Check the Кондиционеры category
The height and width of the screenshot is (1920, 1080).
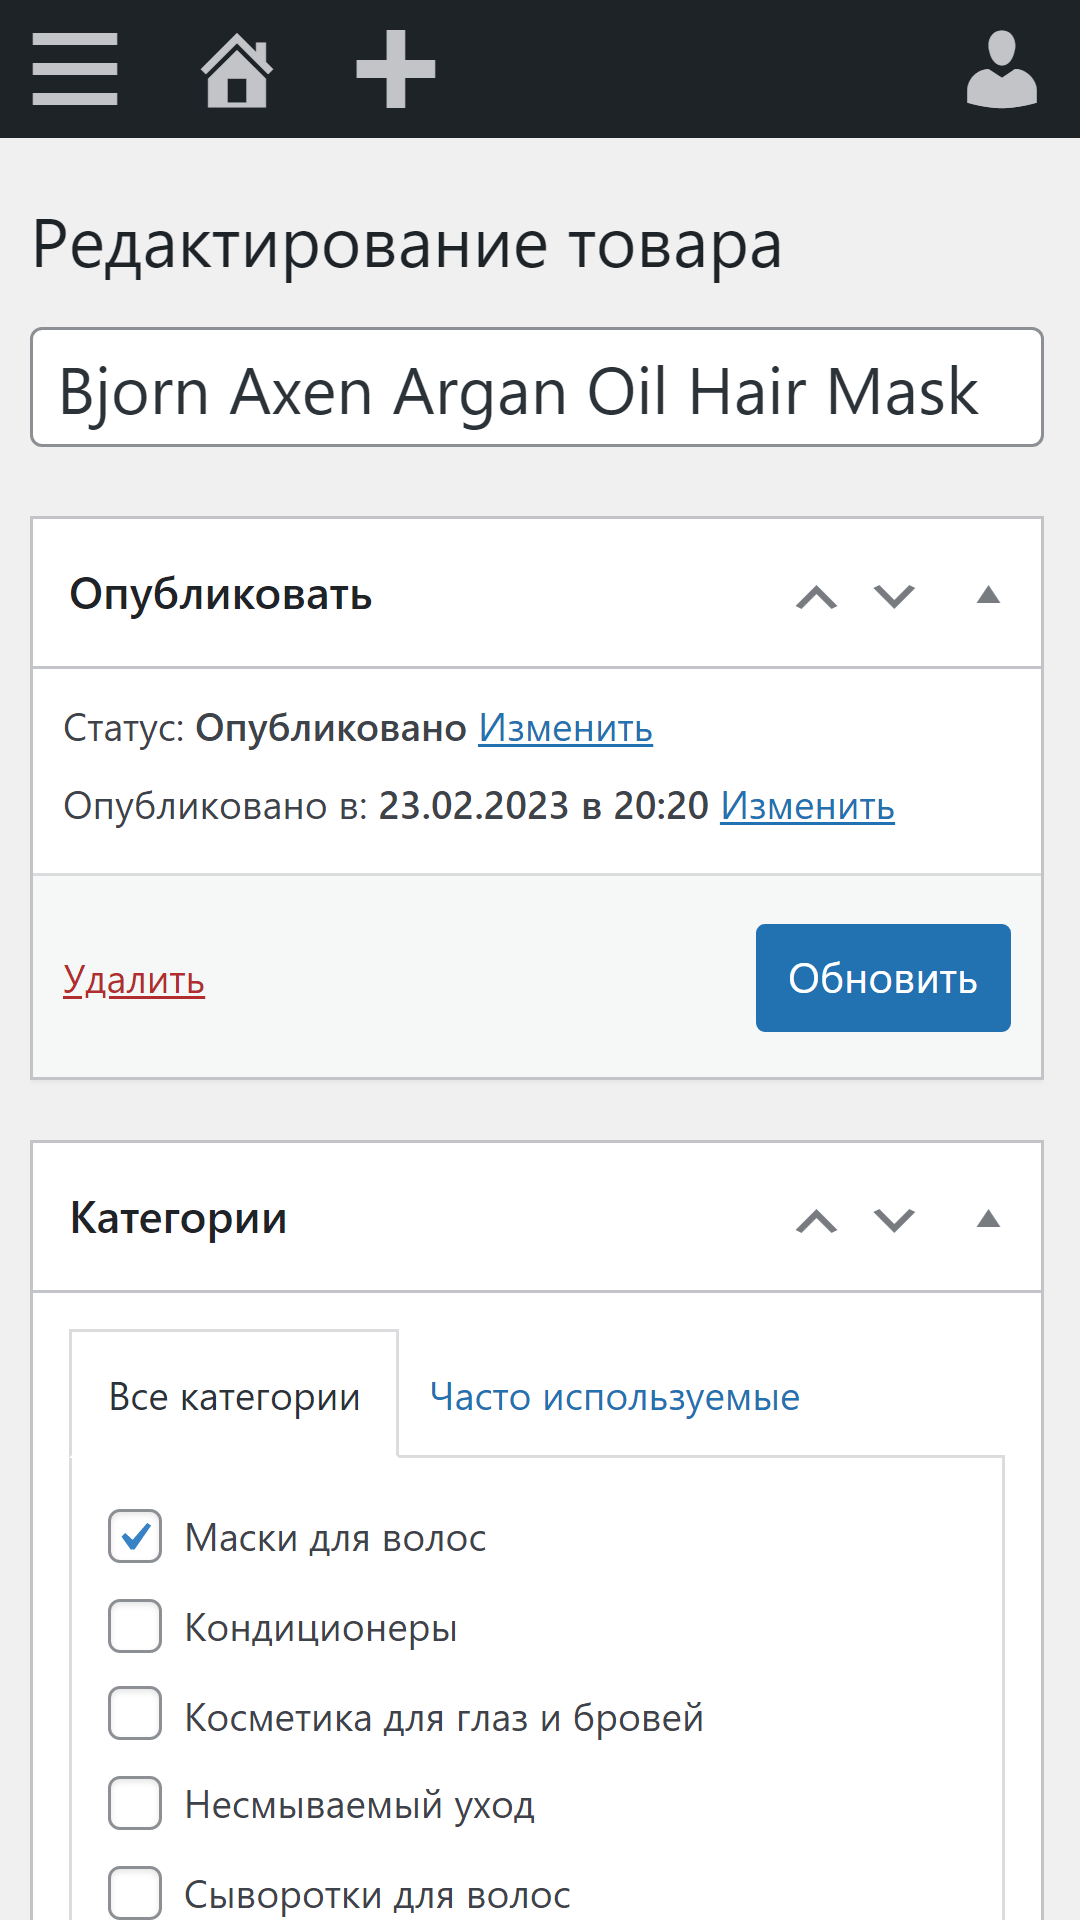135,1626
